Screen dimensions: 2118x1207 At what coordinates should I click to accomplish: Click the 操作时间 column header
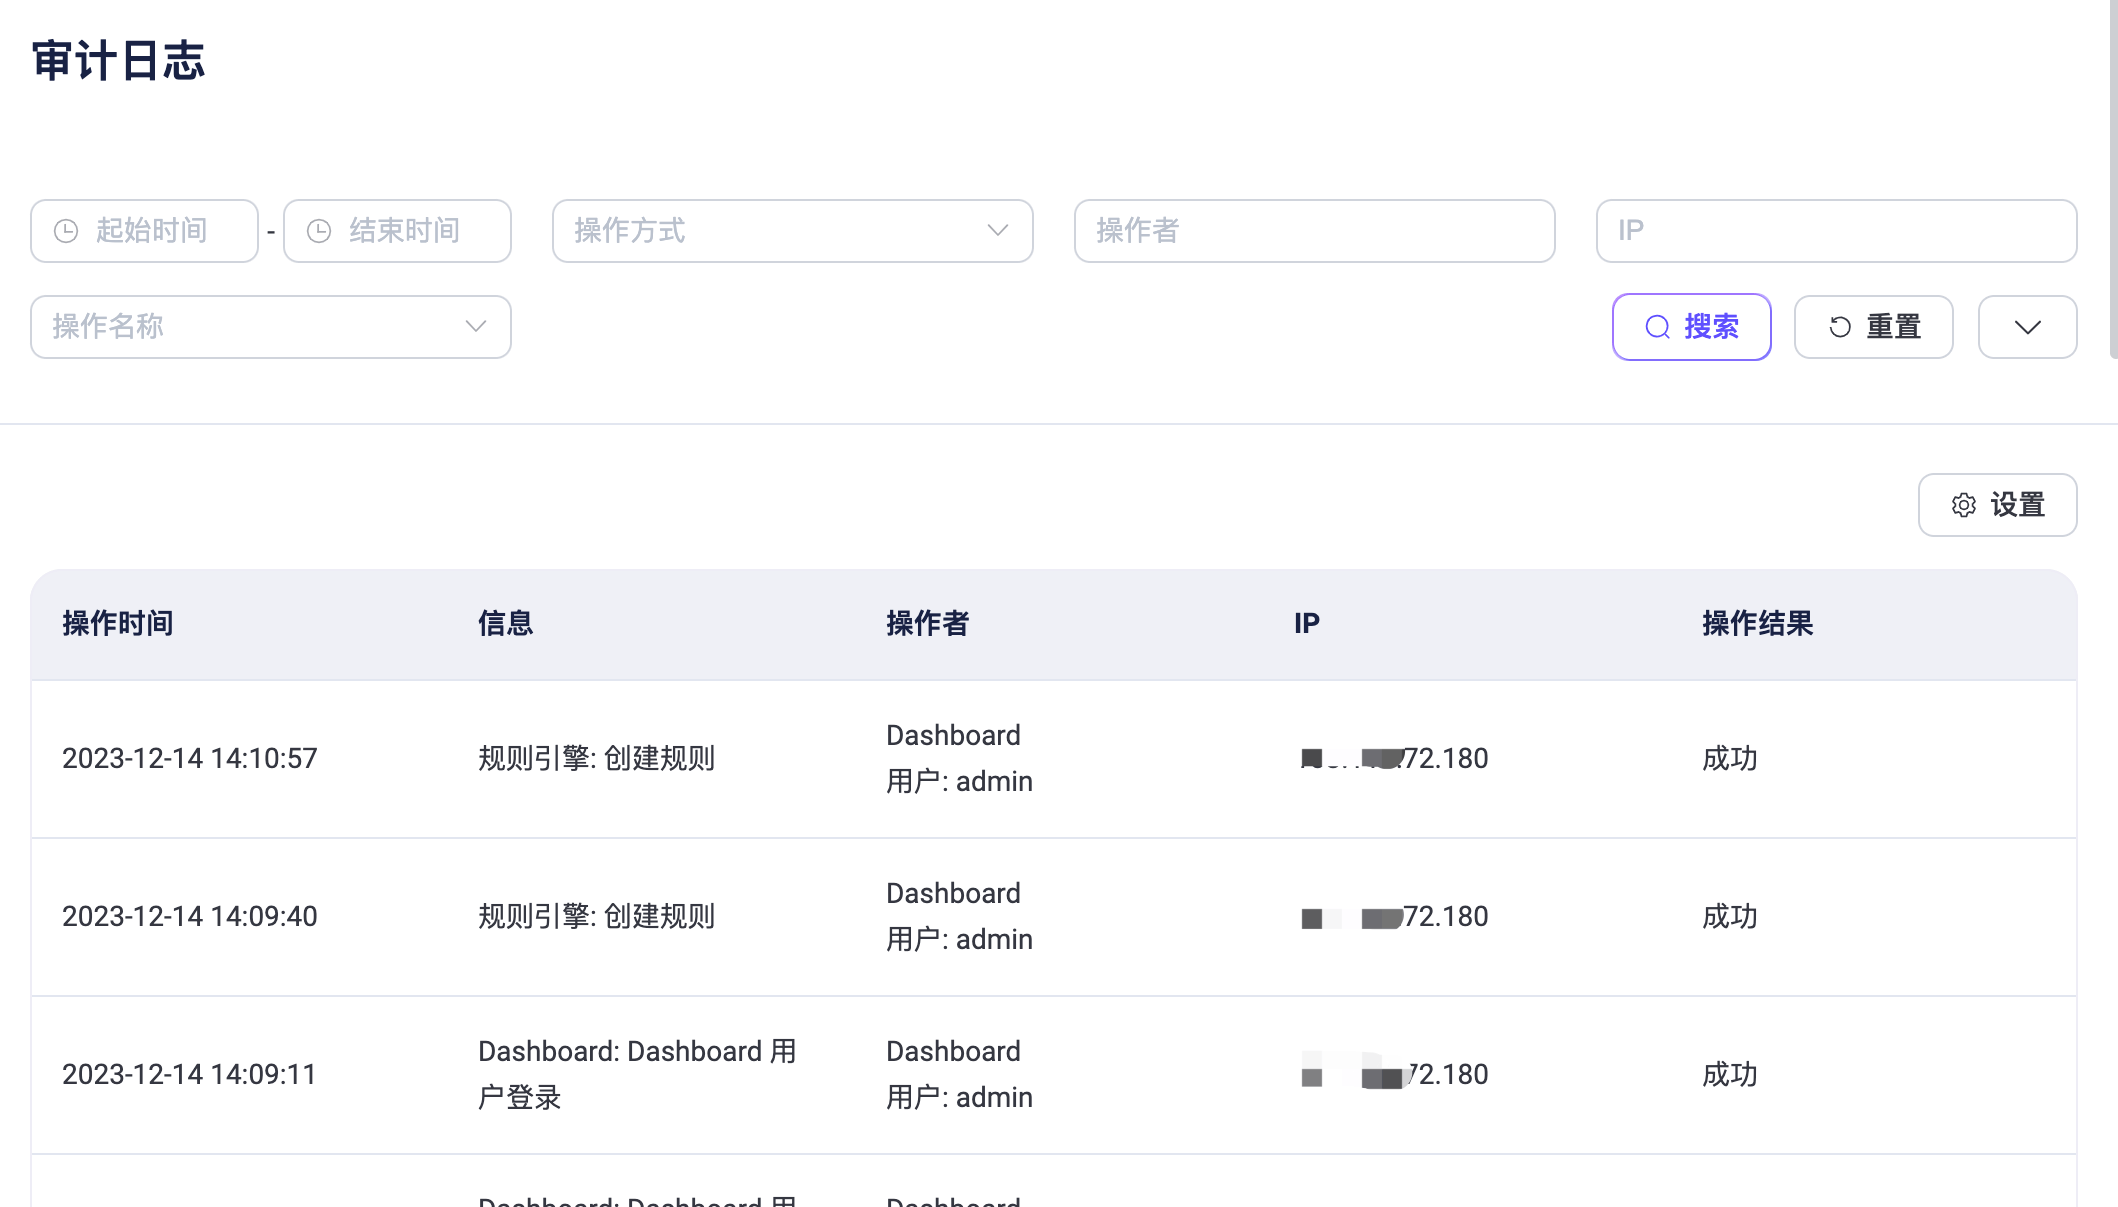[x=118, y=623]
